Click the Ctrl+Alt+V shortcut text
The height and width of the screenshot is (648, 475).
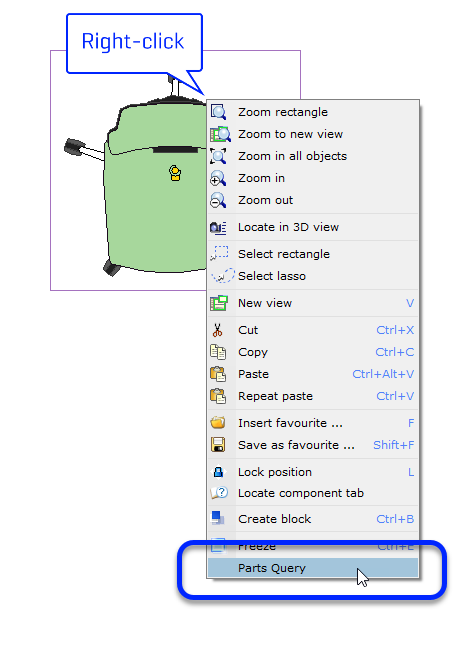click(383, 374)
